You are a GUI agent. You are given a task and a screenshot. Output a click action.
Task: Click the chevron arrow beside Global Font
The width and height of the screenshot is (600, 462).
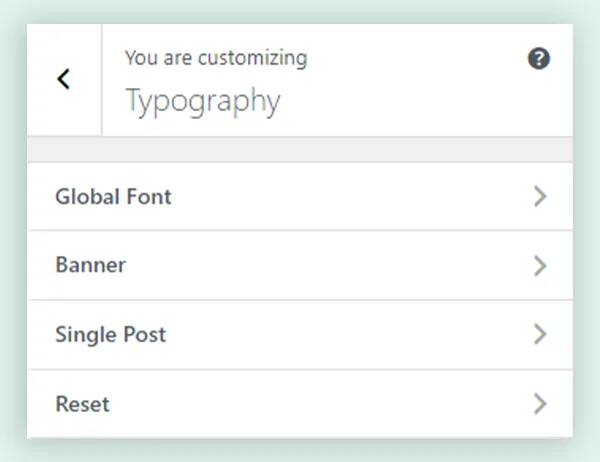point(540,197)
